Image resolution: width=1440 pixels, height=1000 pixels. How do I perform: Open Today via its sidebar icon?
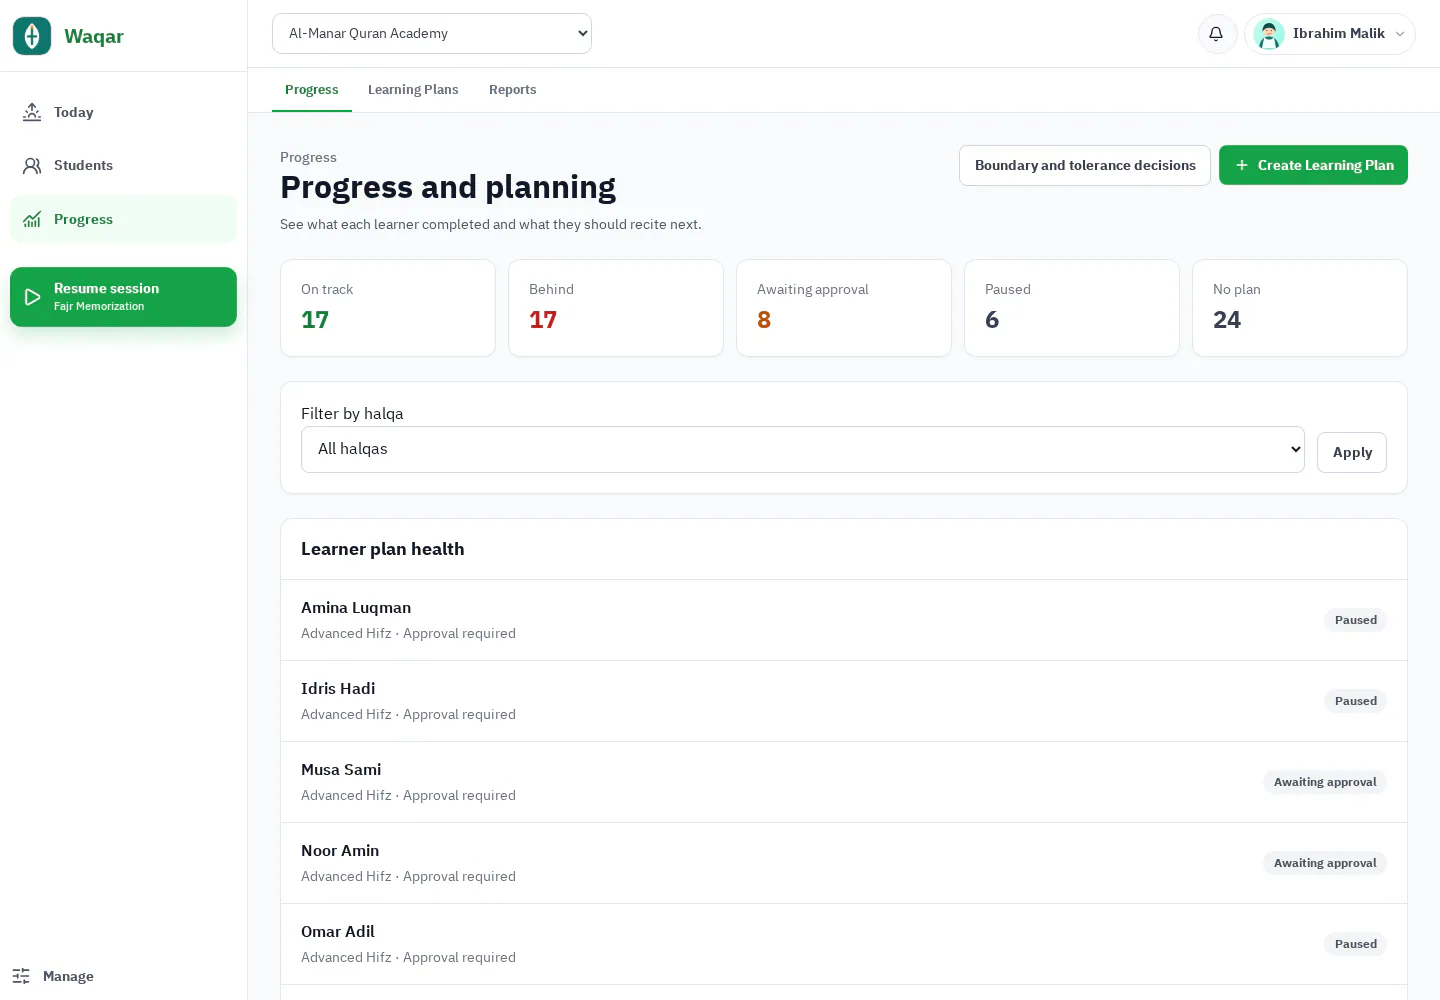[x=32, y=112]
